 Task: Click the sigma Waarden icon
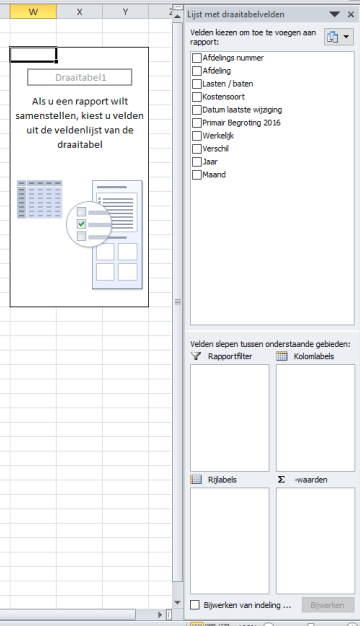point(281,479)
